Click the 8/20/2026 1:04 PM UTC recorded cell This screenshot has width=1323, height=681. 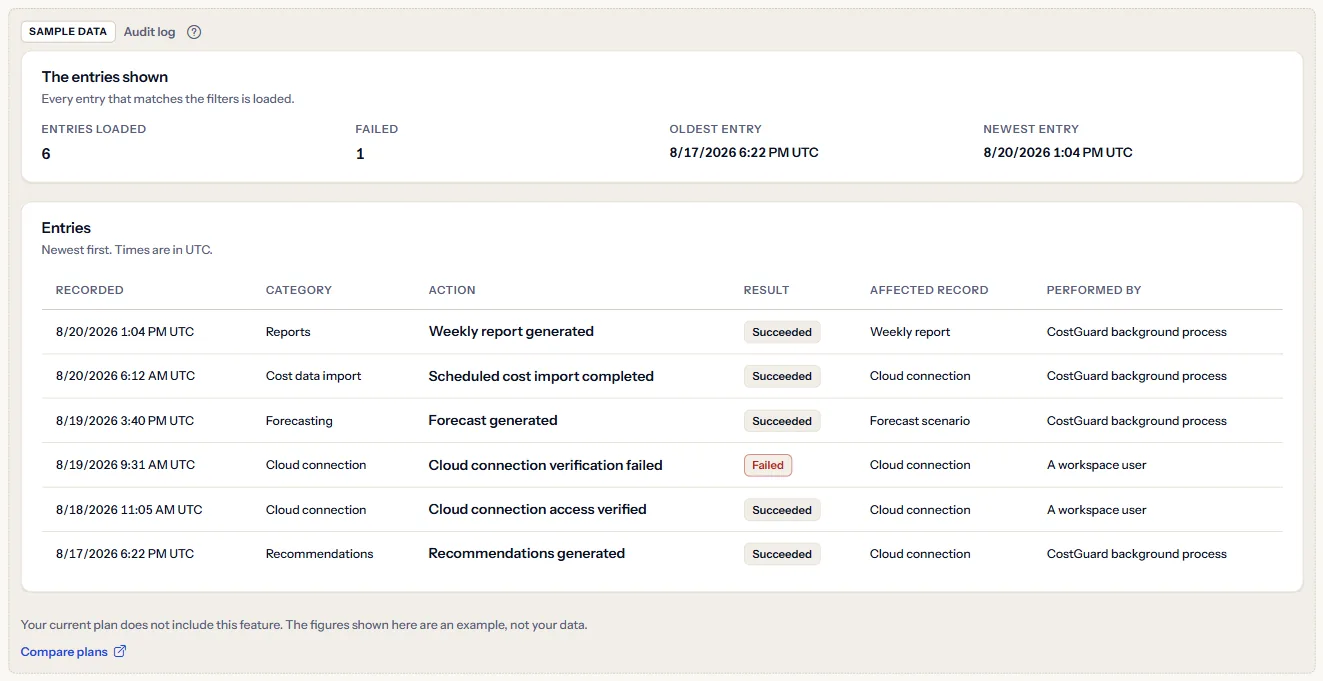tap(125, 332)
